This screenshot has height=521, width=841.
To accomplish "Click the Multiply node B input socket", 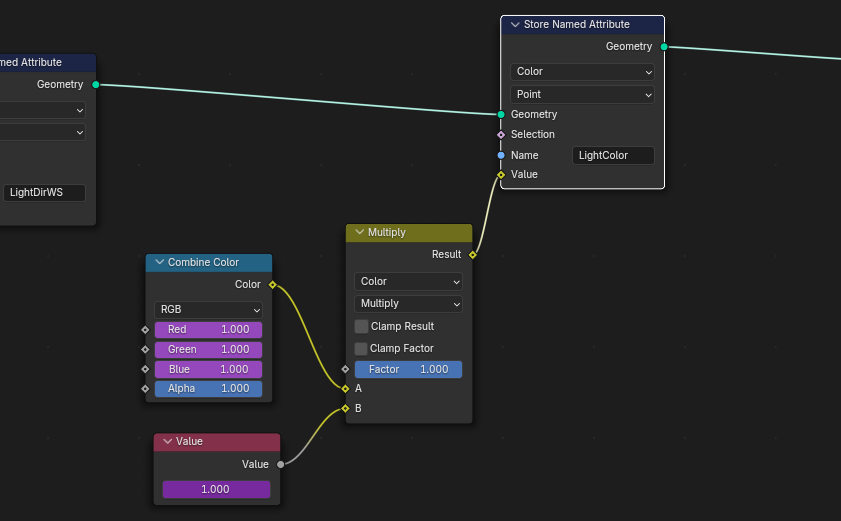I will coord(345,408).
